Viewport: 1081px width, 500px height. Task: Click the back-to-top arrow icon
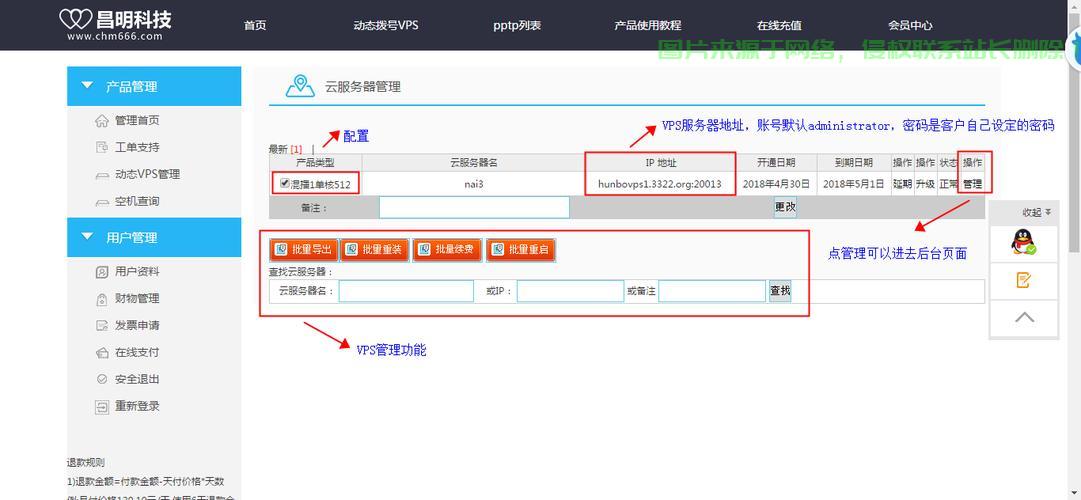(x=1023, y=318)
